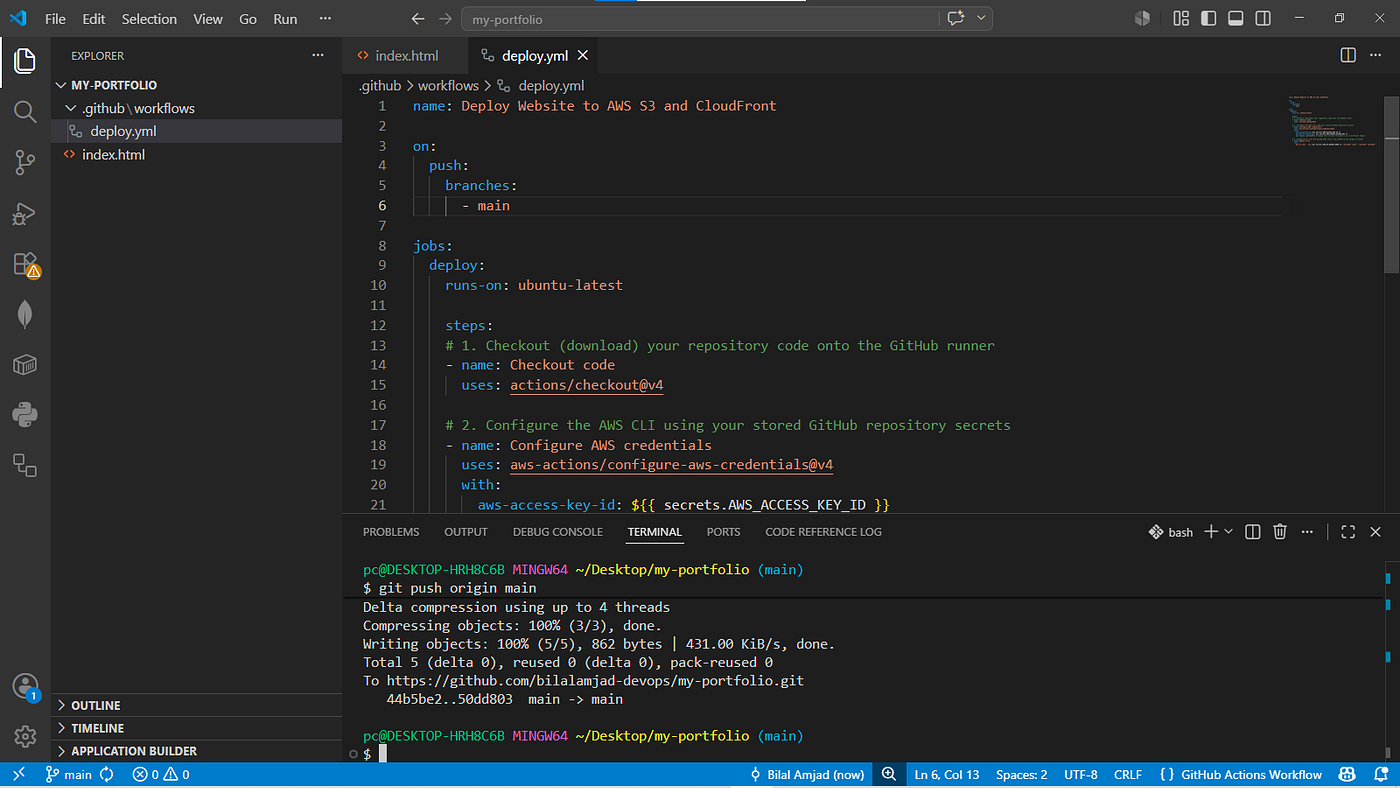Close the deploy.yml tab

pos(583,55)
